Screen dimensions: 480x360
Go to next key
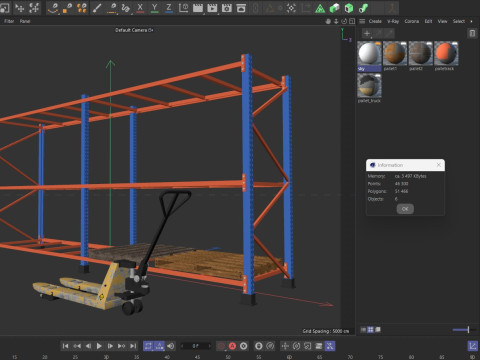(122, 346)
